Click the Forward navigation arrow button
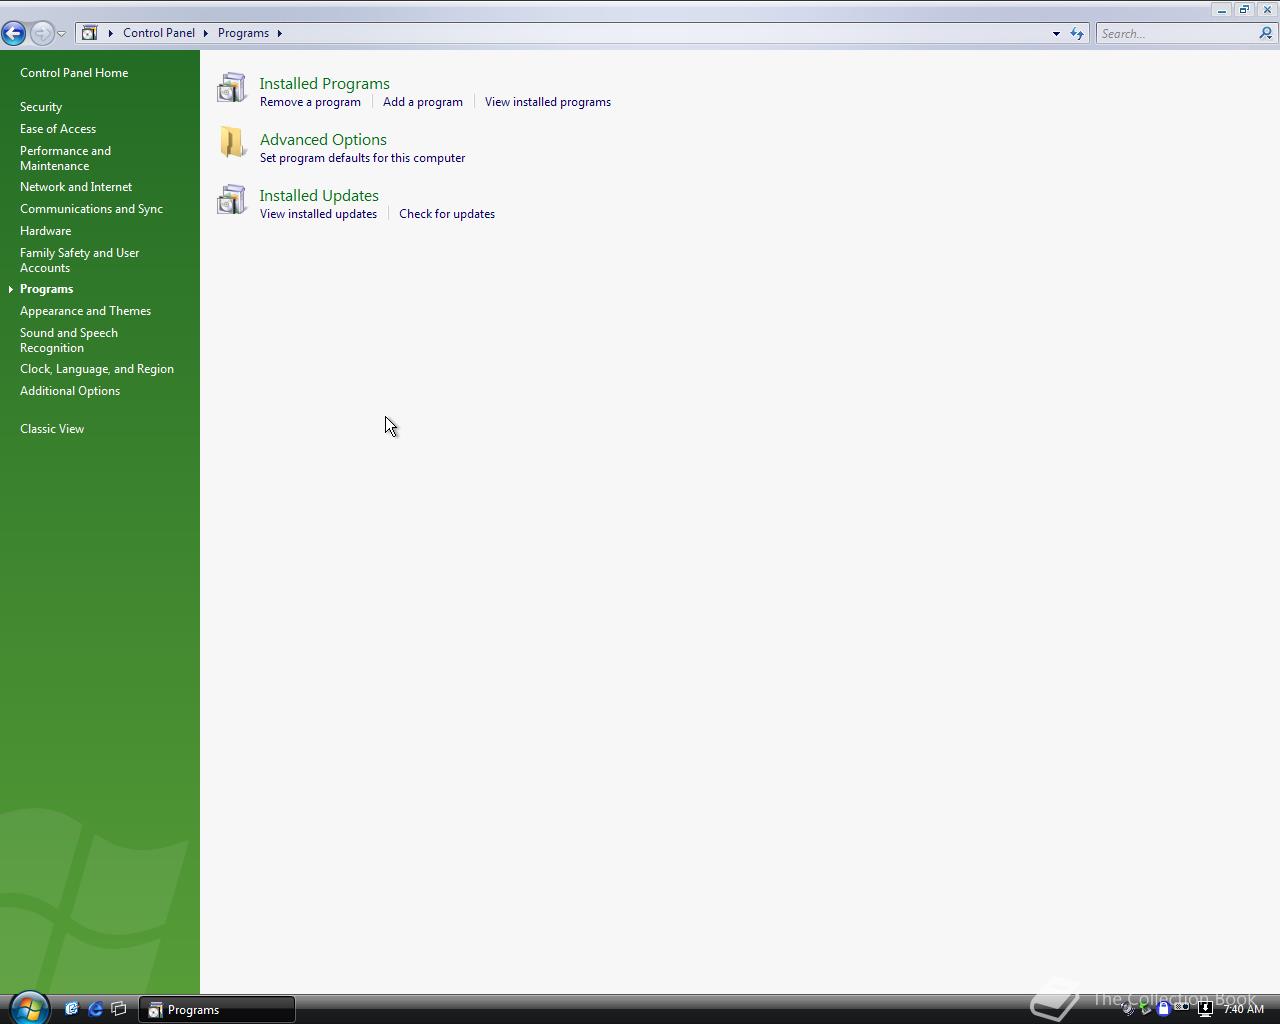1280x1024 pixels. click(x=42, y=33)
